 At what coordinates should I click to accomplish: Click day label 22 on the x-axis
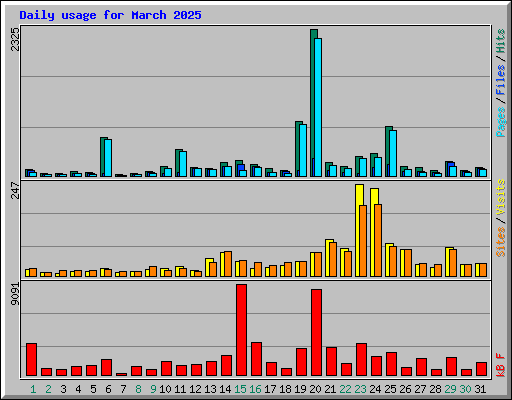pyautogui.click(x=345, y=389)
